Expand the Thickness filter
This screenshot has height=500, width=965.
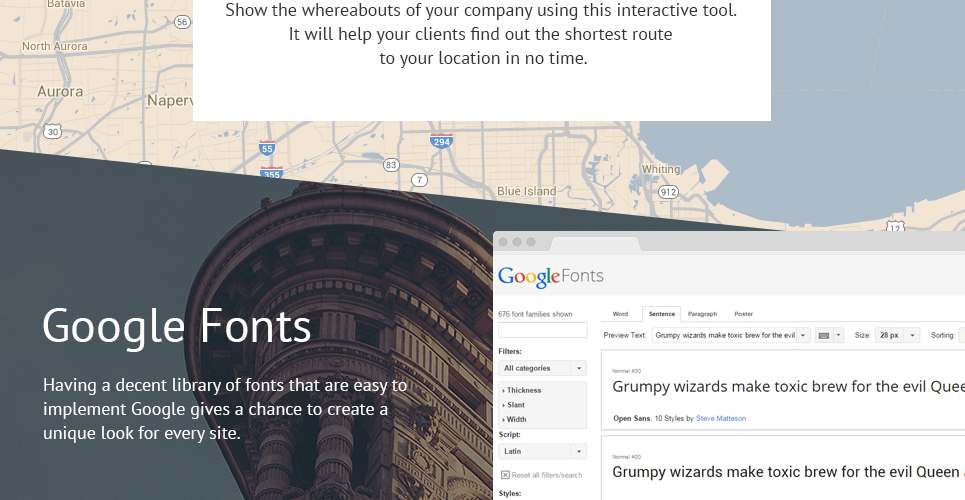pyautogui.click(x=522, y=390)
